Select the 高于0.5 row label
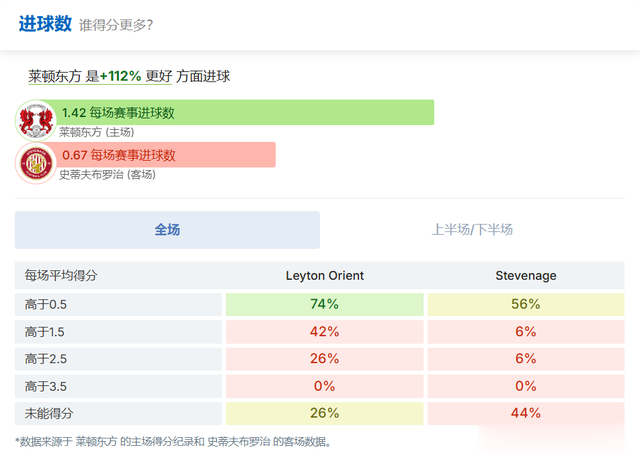 pos(48,304)
